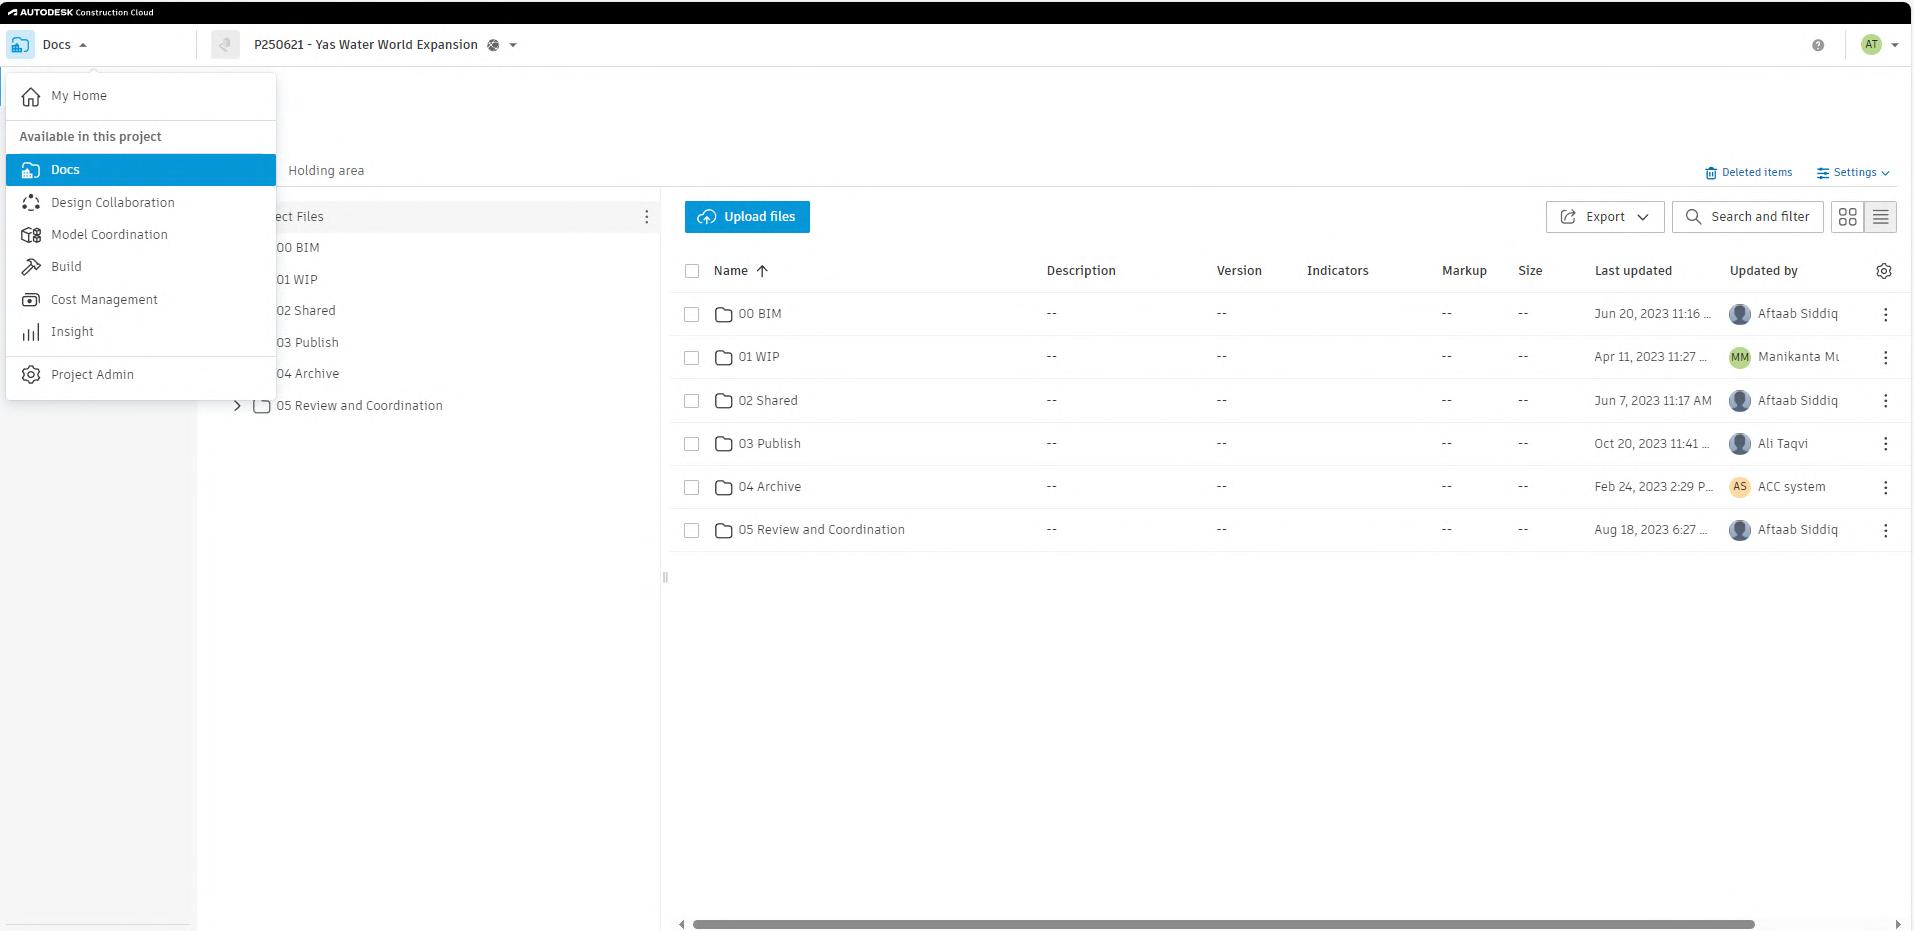This screenshot has width=1914, height=931.
Task: Open the 03 Publish folder in the table
Action: tap(769, 444)
